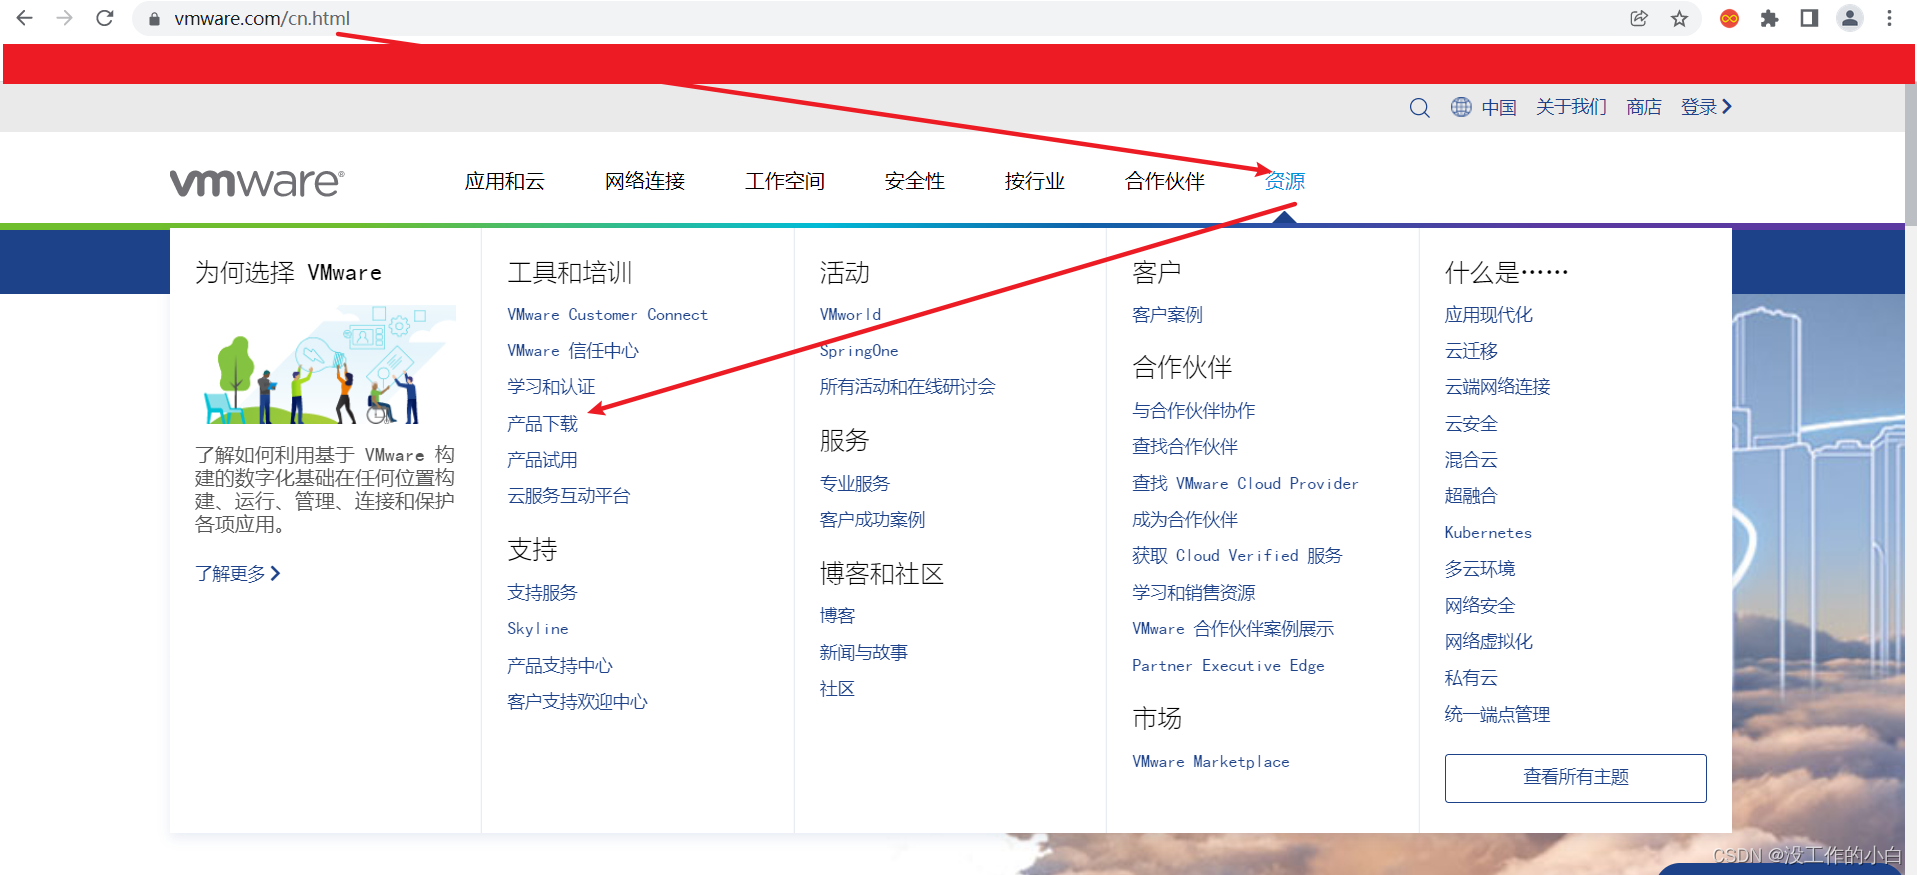Open the 社区 link
This screenshot has height=875, width=1917.
(838, 689)
